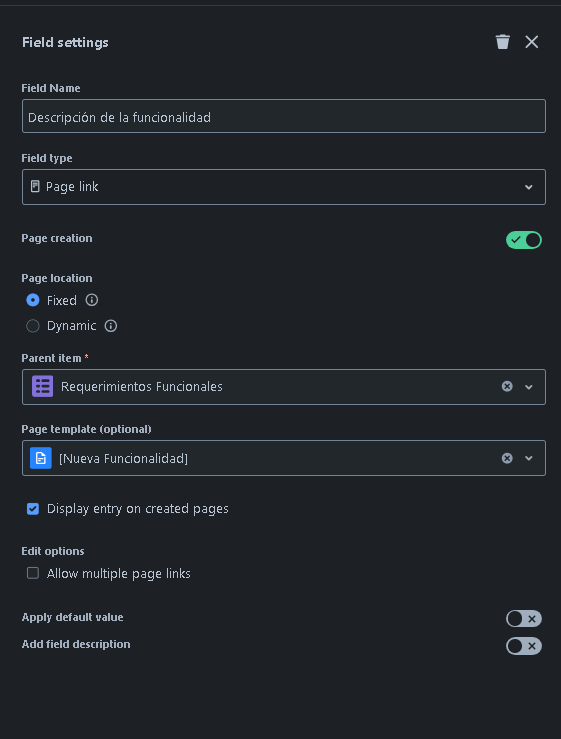Click the Dynamic info icon
The height and width of the screenshot is (739, 561).
click(111, 326)
